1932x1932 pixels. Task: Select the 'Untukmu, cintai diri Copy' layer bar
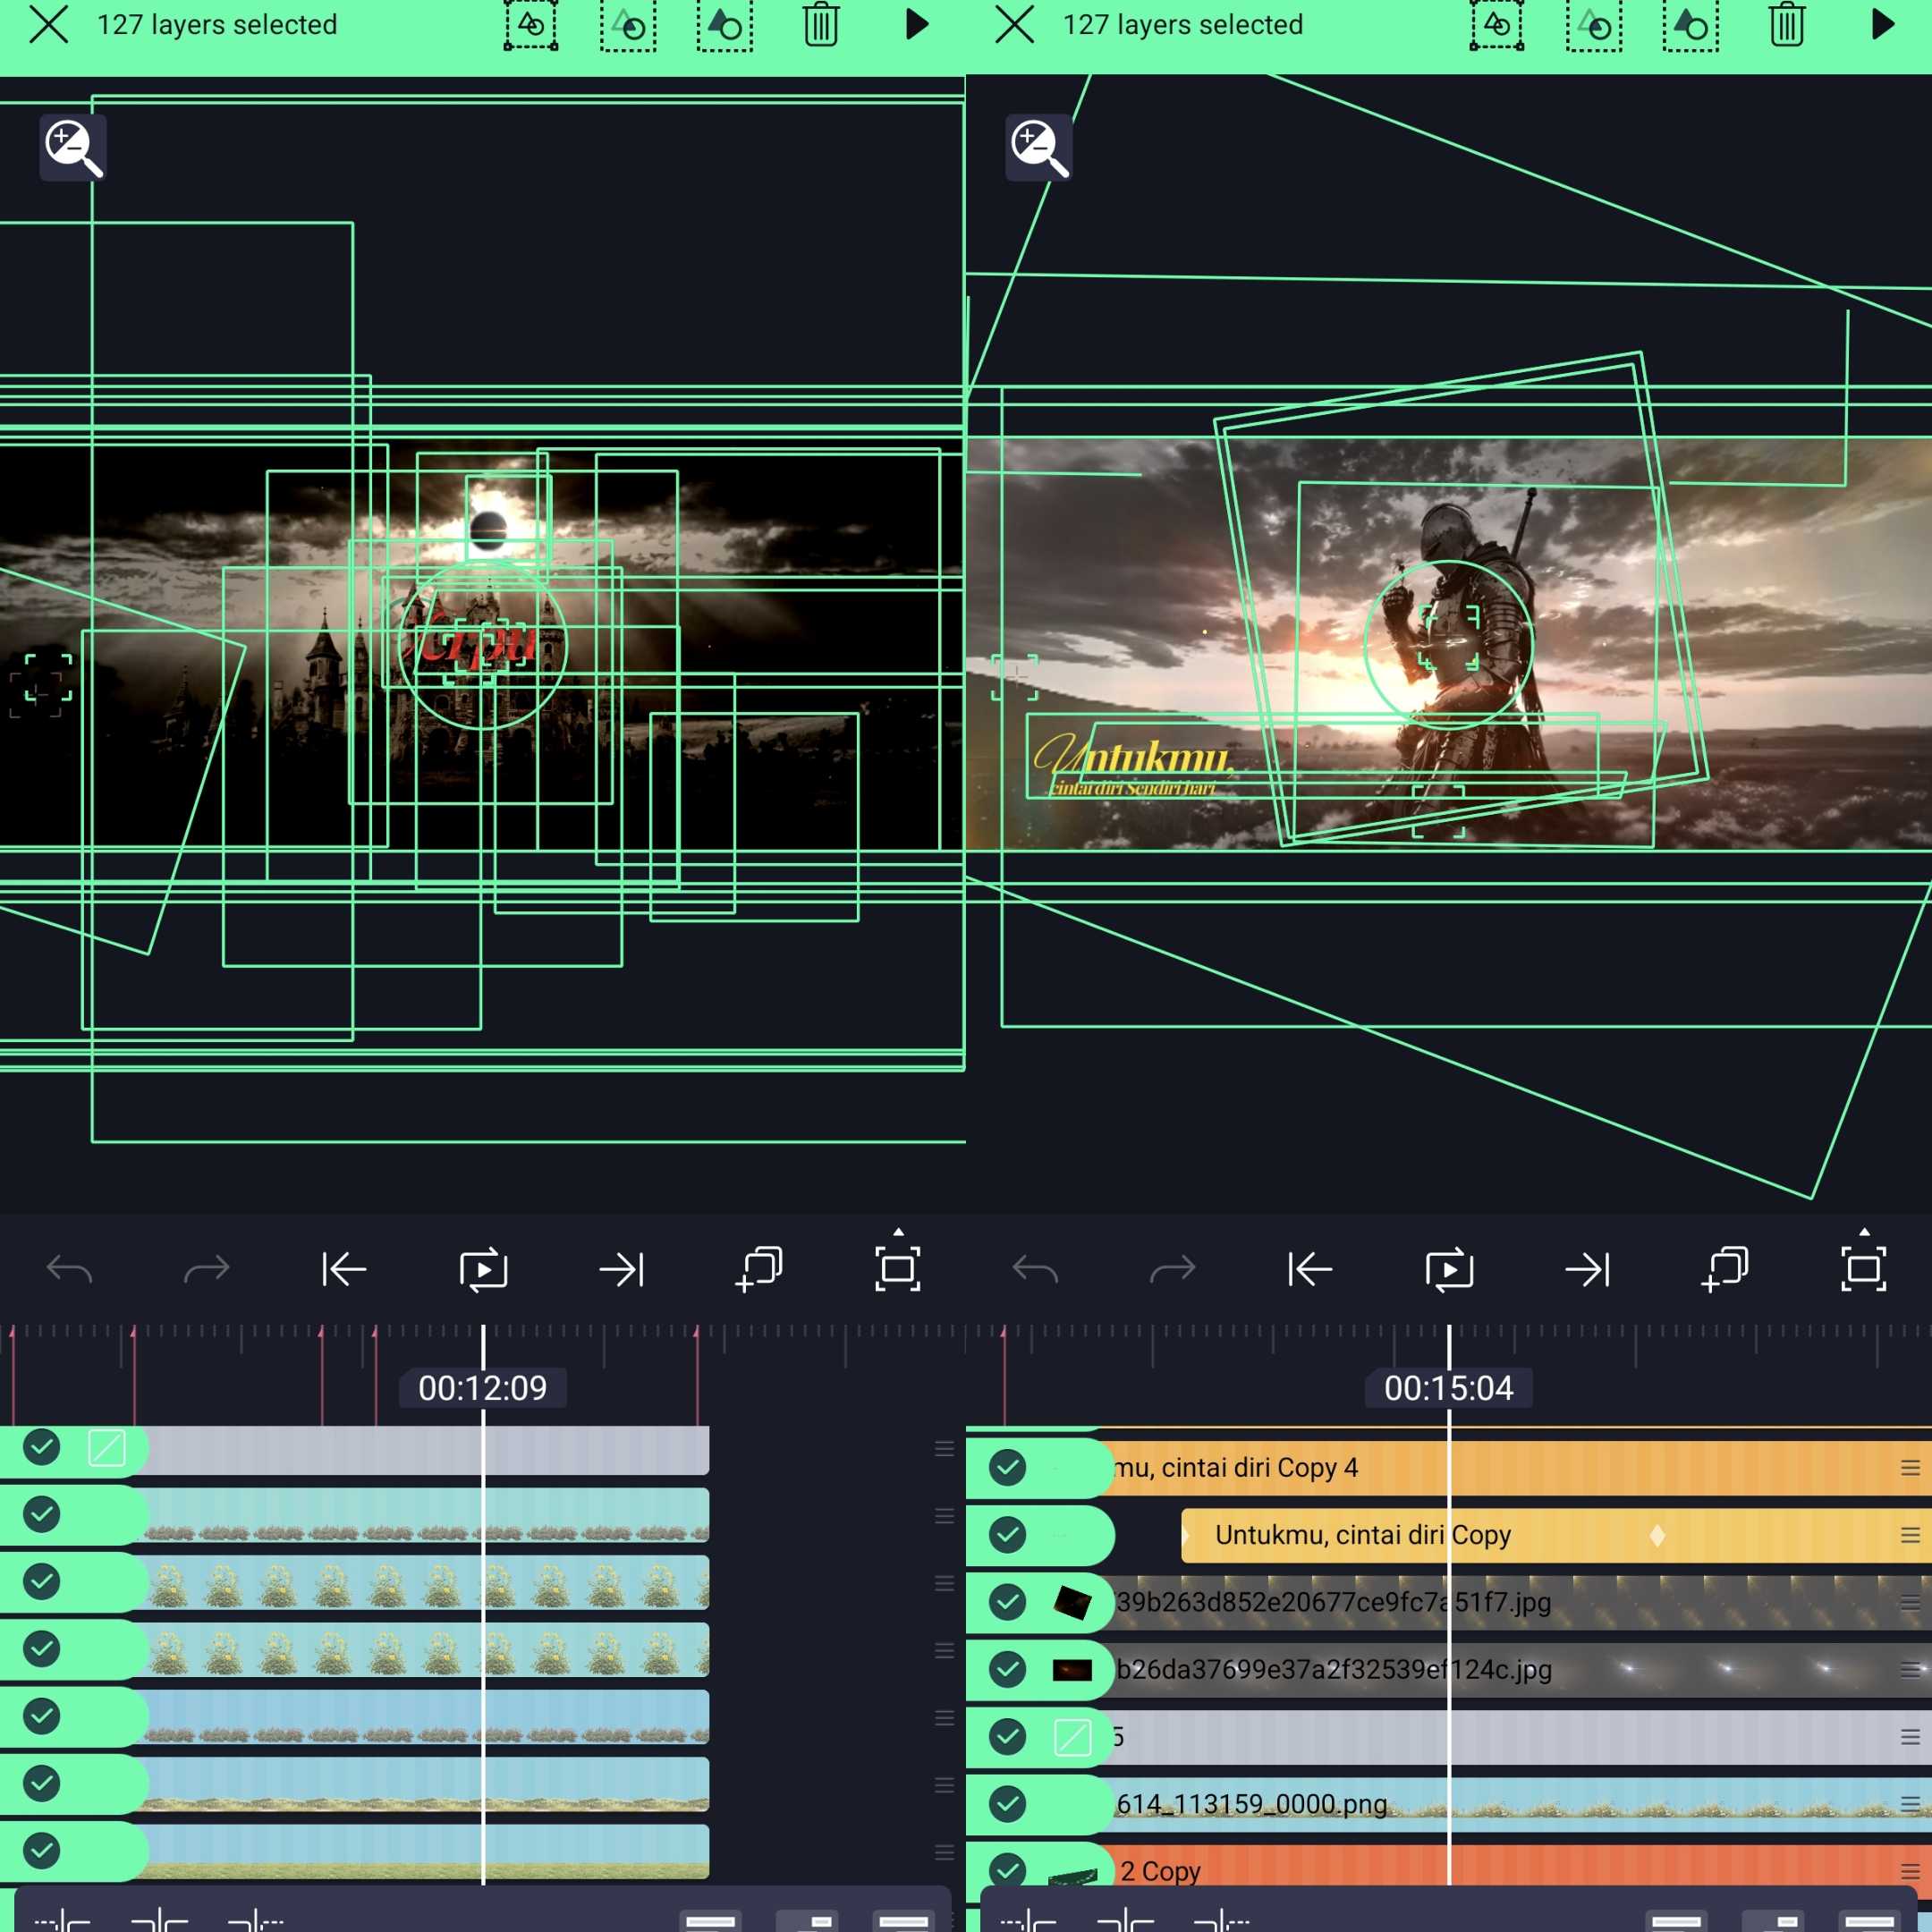click(x=1556, y=1535)
